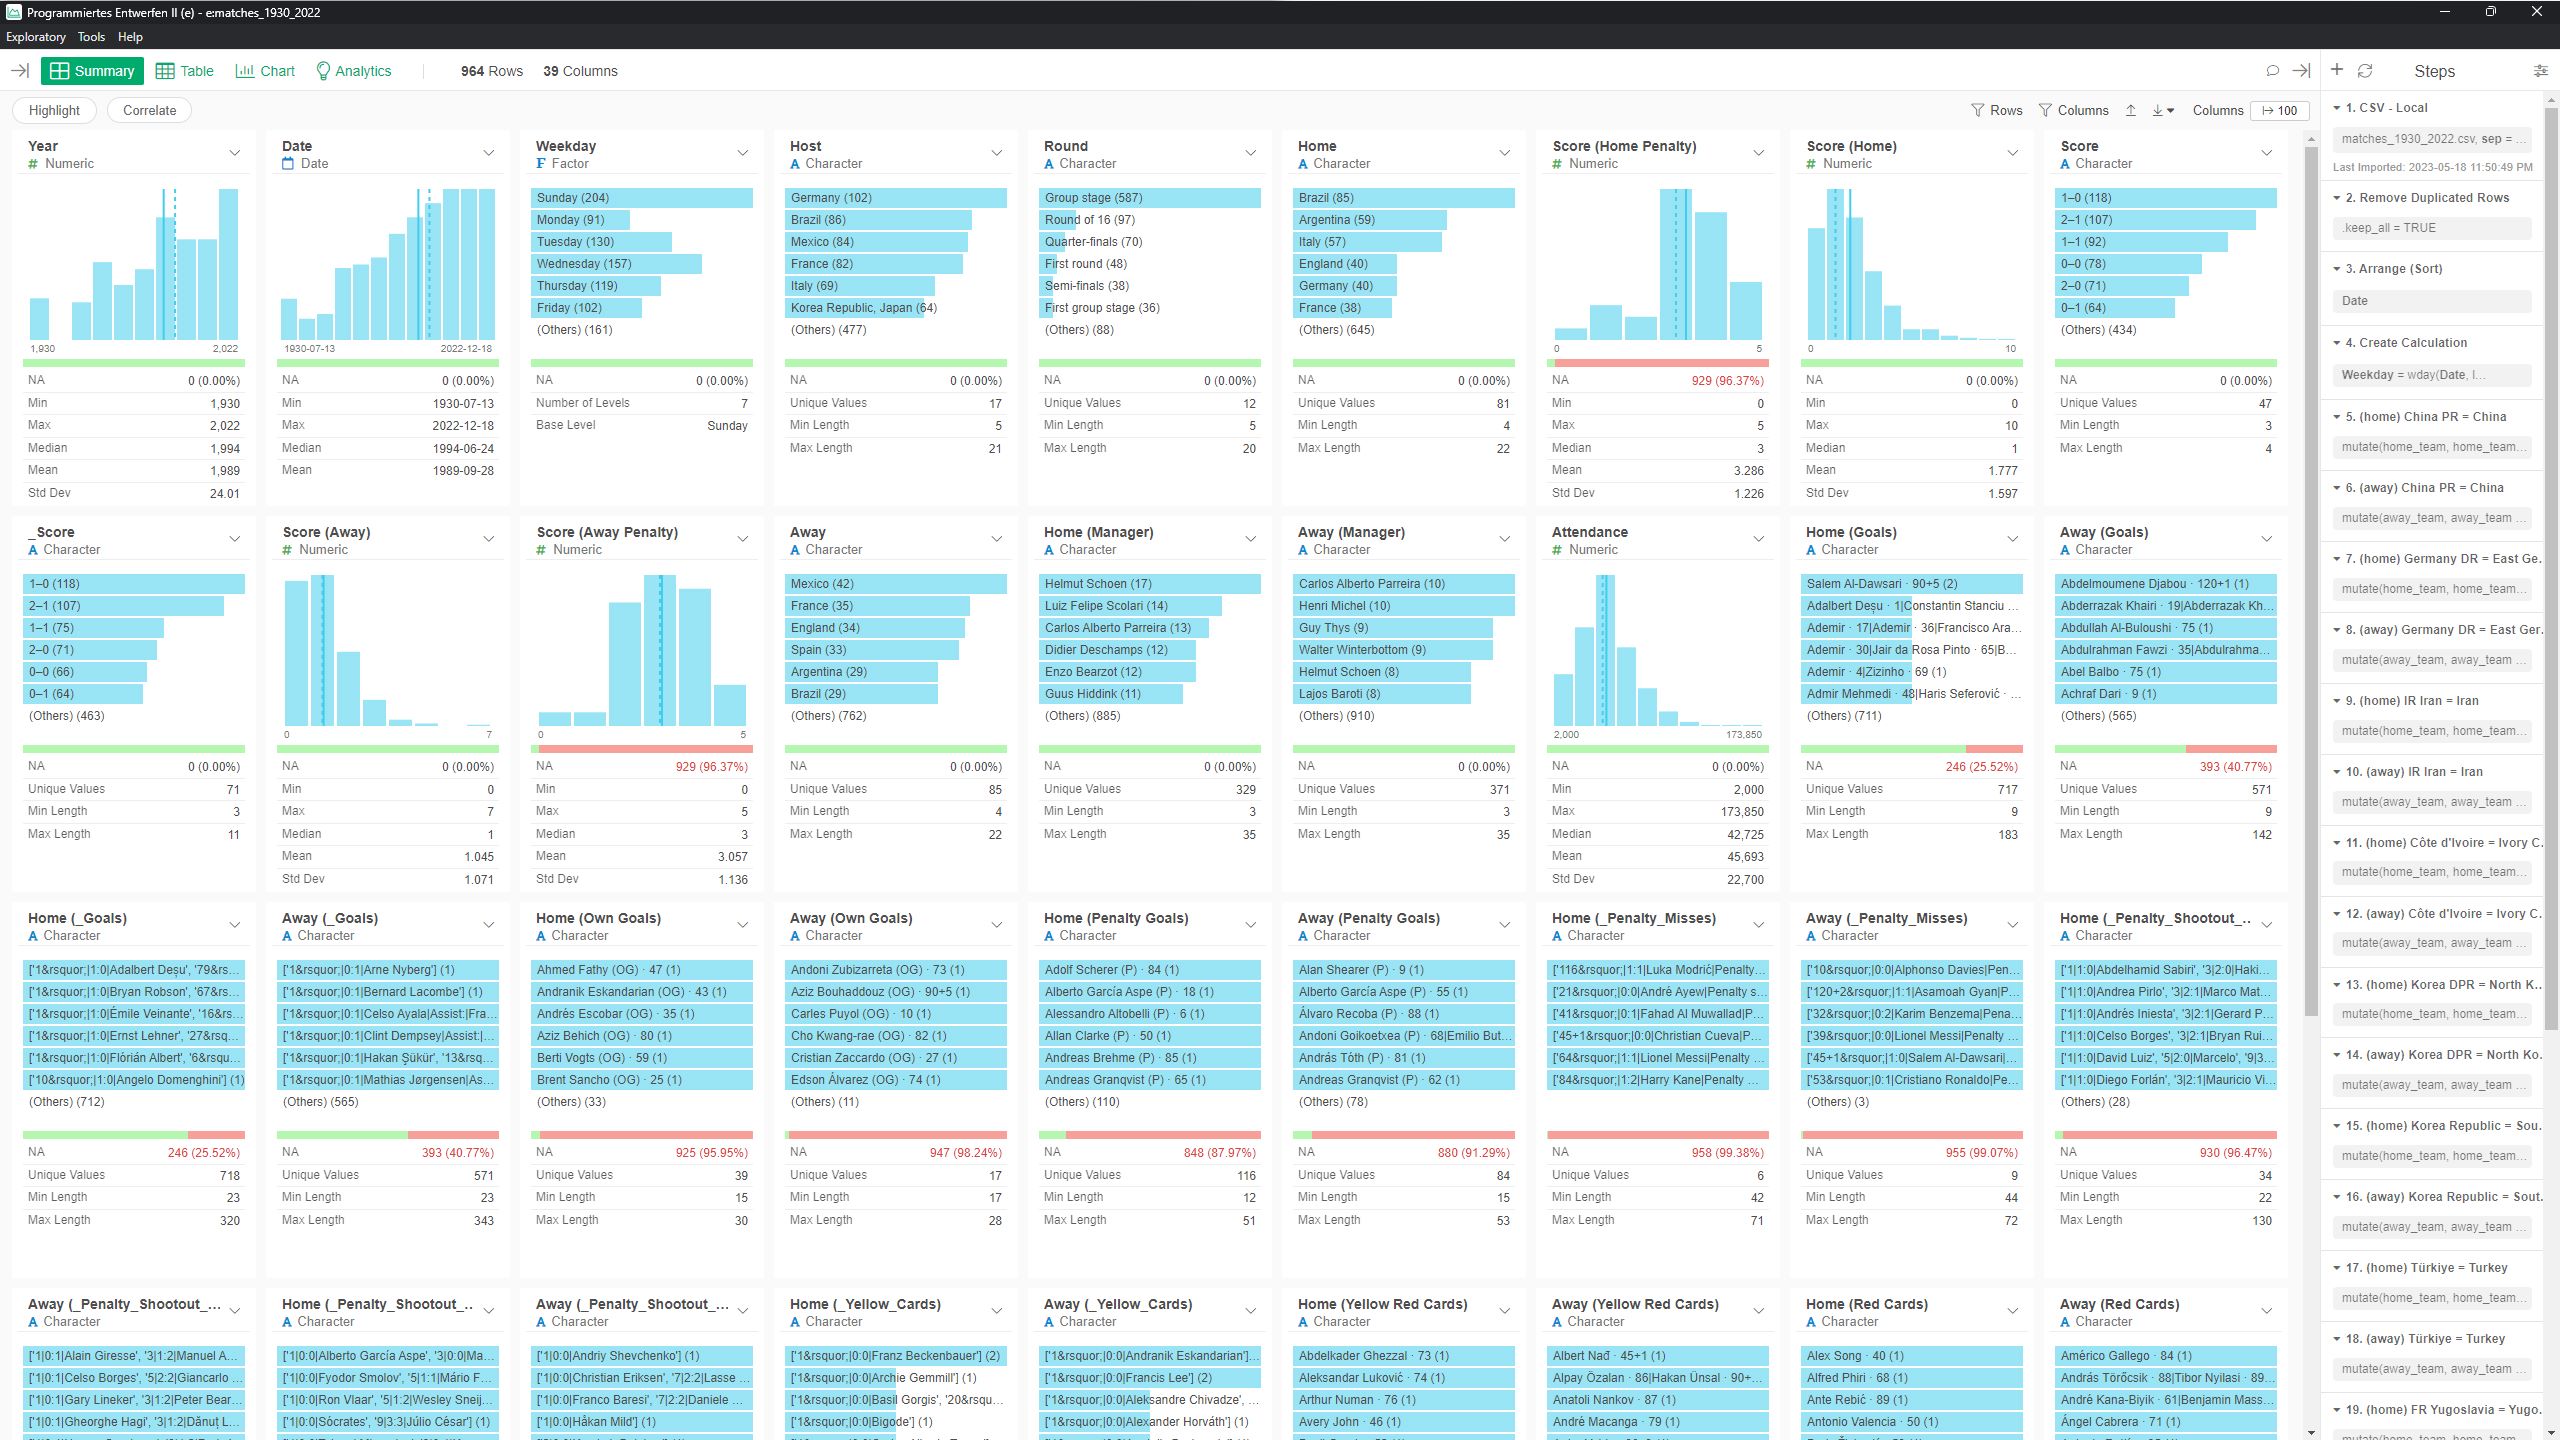2560x1440 pixels.
Task: Click the Away (Manager) character type icon
Action: pos(1303,549)
